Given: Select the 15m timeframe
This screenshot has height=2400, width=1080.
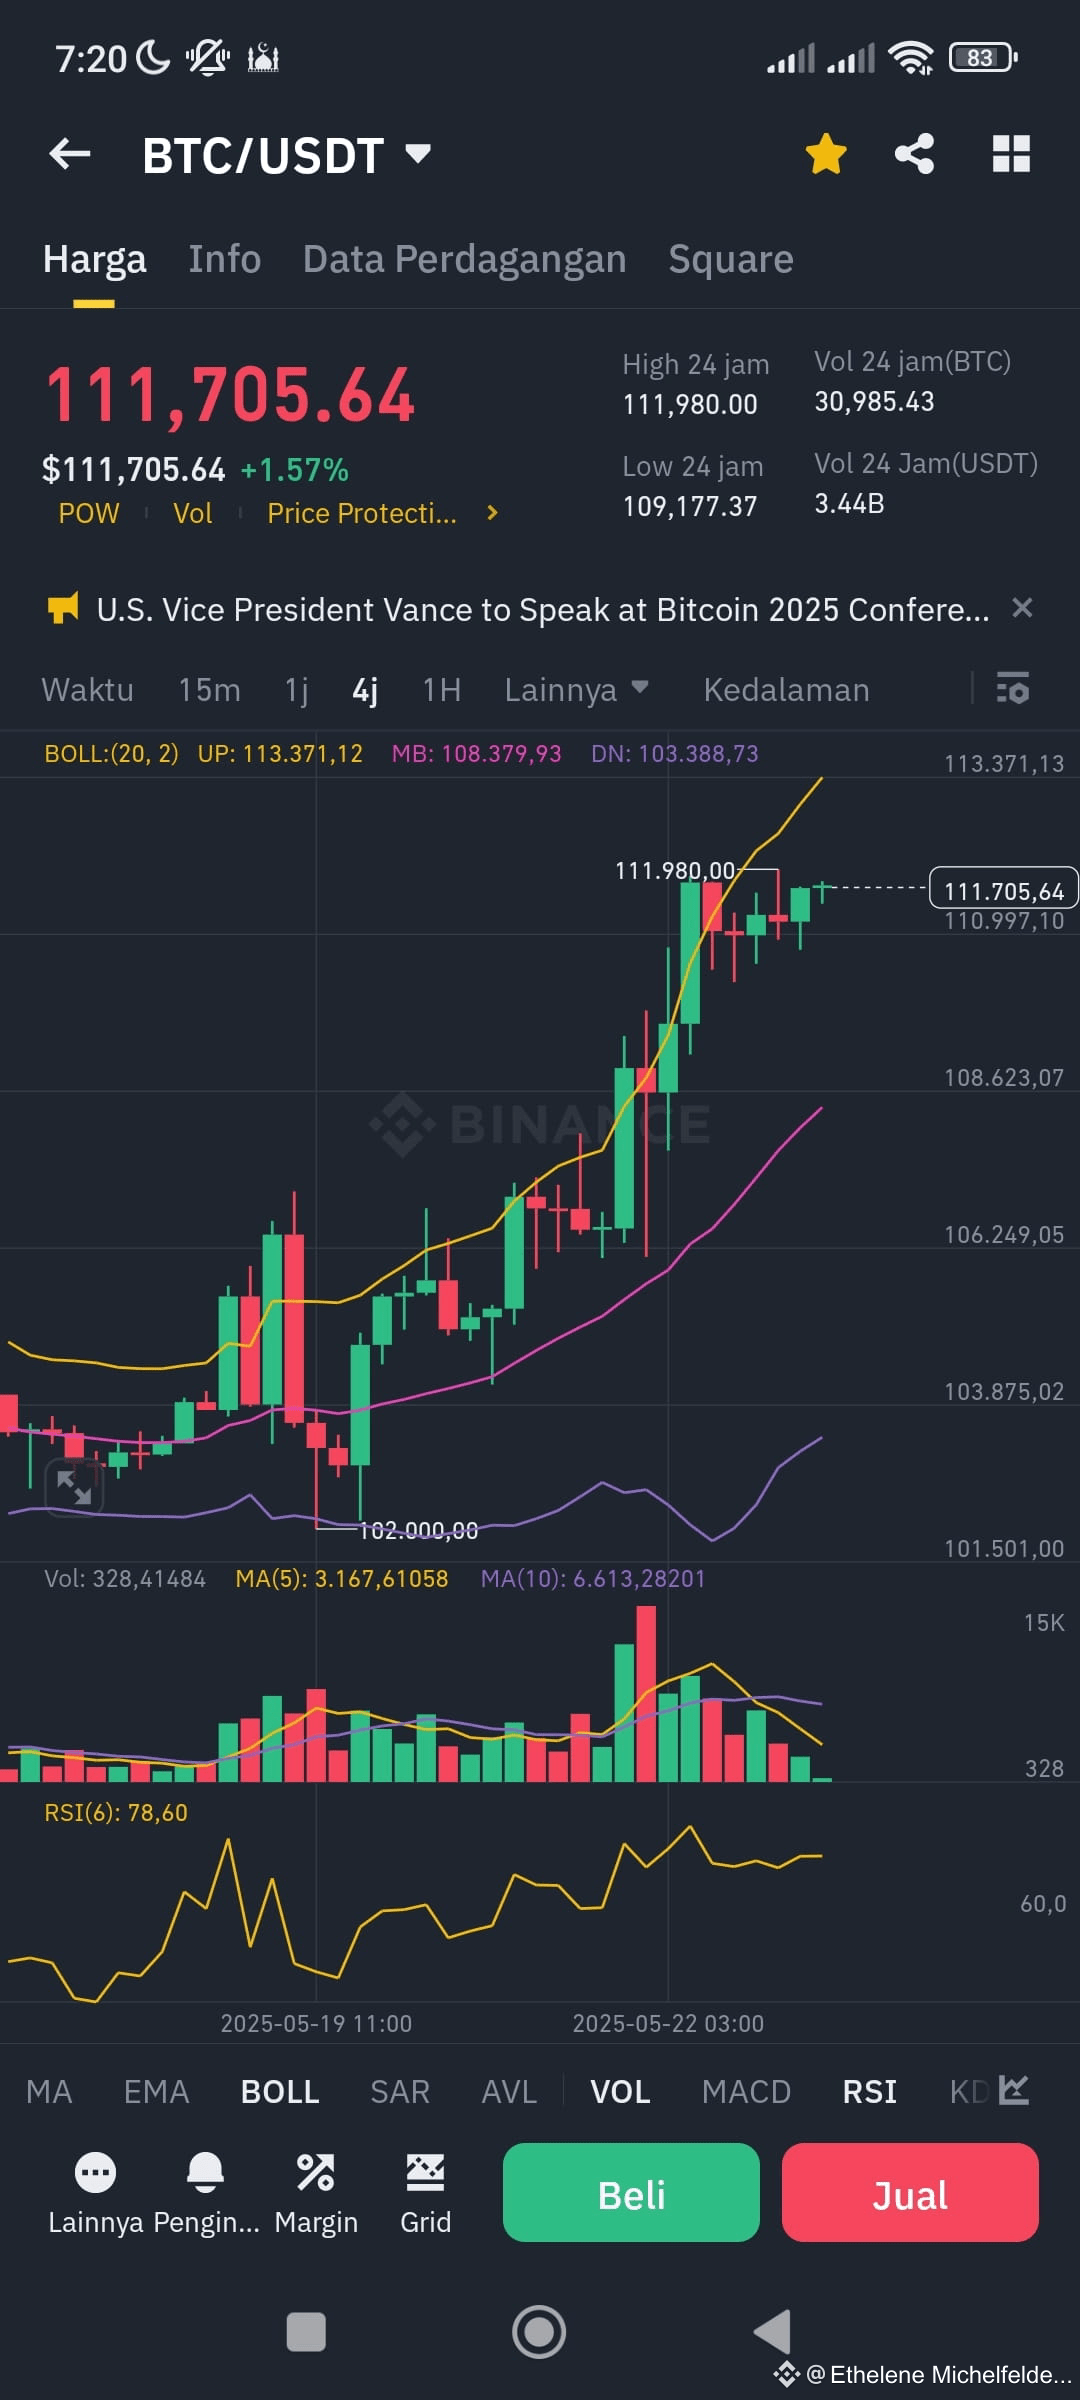Looking at the screenshot, I should (x=209, y=690).
